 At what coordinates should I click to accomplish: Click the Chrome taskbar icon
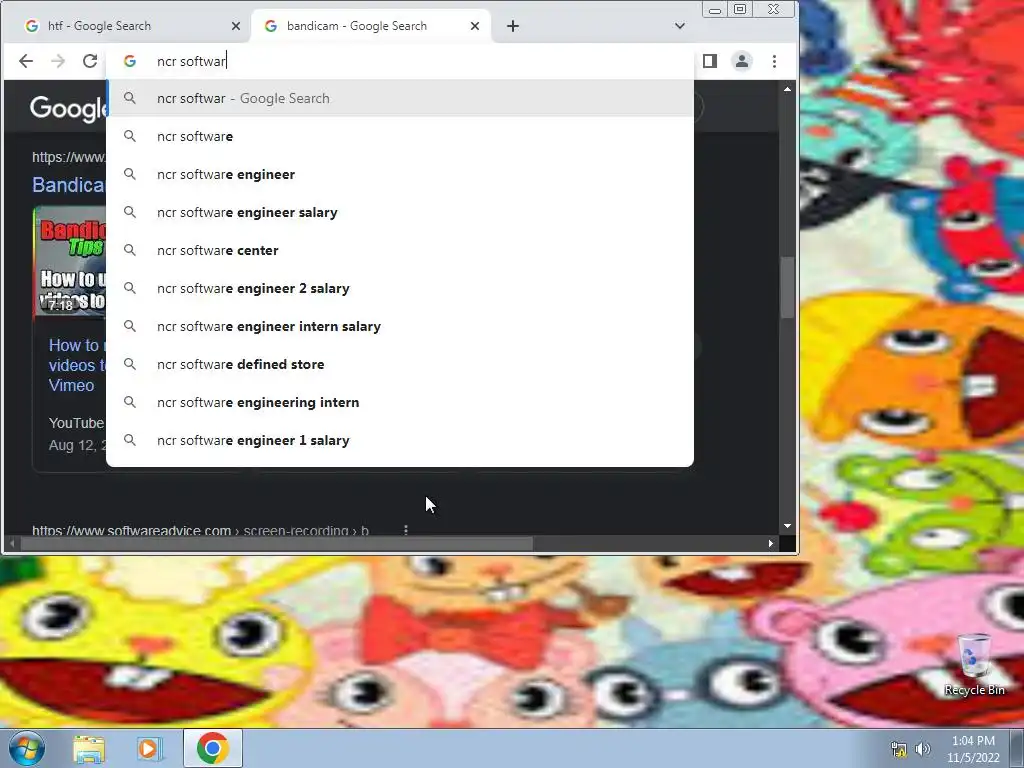[212, 748]
